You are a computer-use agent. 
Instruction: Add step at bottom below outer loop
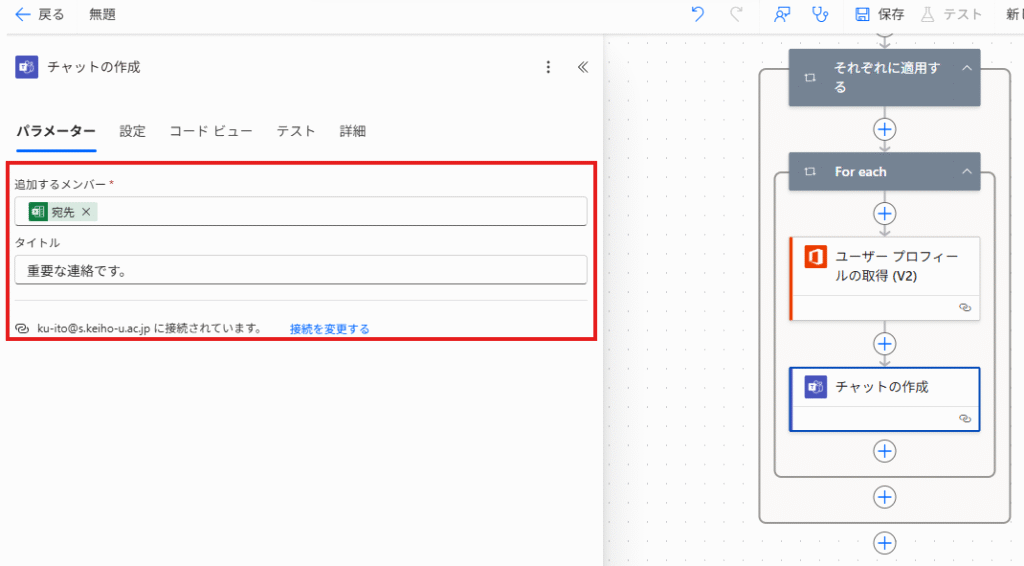tap(884, 543)
